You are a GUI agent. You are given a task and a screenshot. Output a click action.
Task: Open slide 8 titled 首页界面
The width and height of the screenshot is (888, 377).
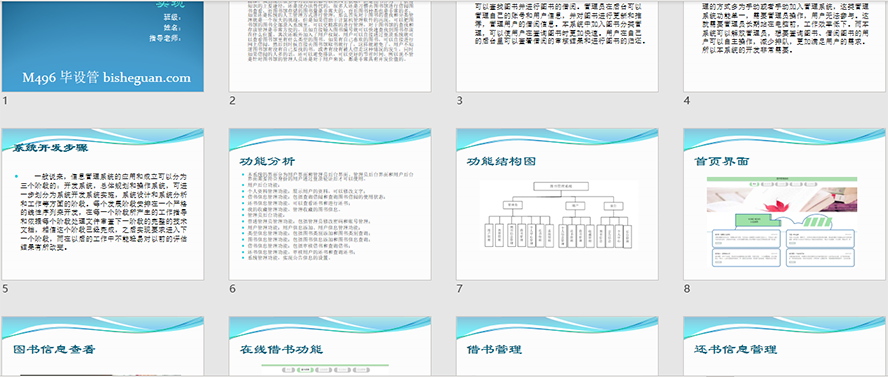click(x=784, y=204)
